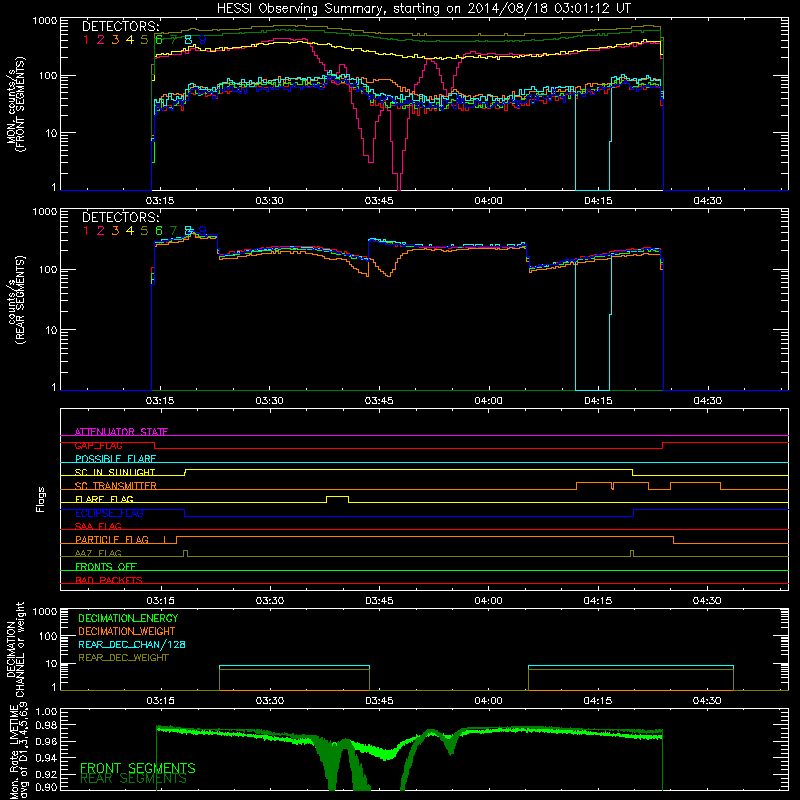Screen dimensions: 800x800
Task: Select detector 2 in the front segments legend
Action: tap(101, 40)
